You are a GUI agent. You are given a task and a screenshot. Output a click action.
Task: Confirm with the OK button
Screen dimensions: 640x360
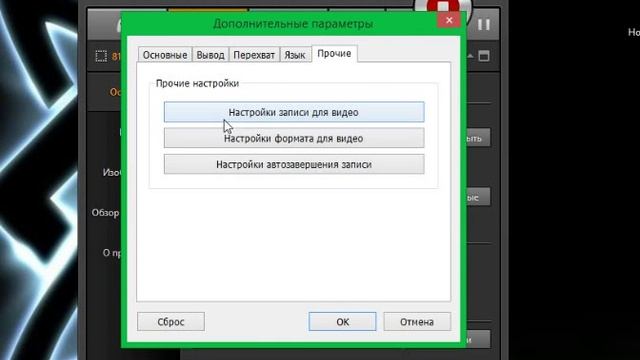coord(342,322)
